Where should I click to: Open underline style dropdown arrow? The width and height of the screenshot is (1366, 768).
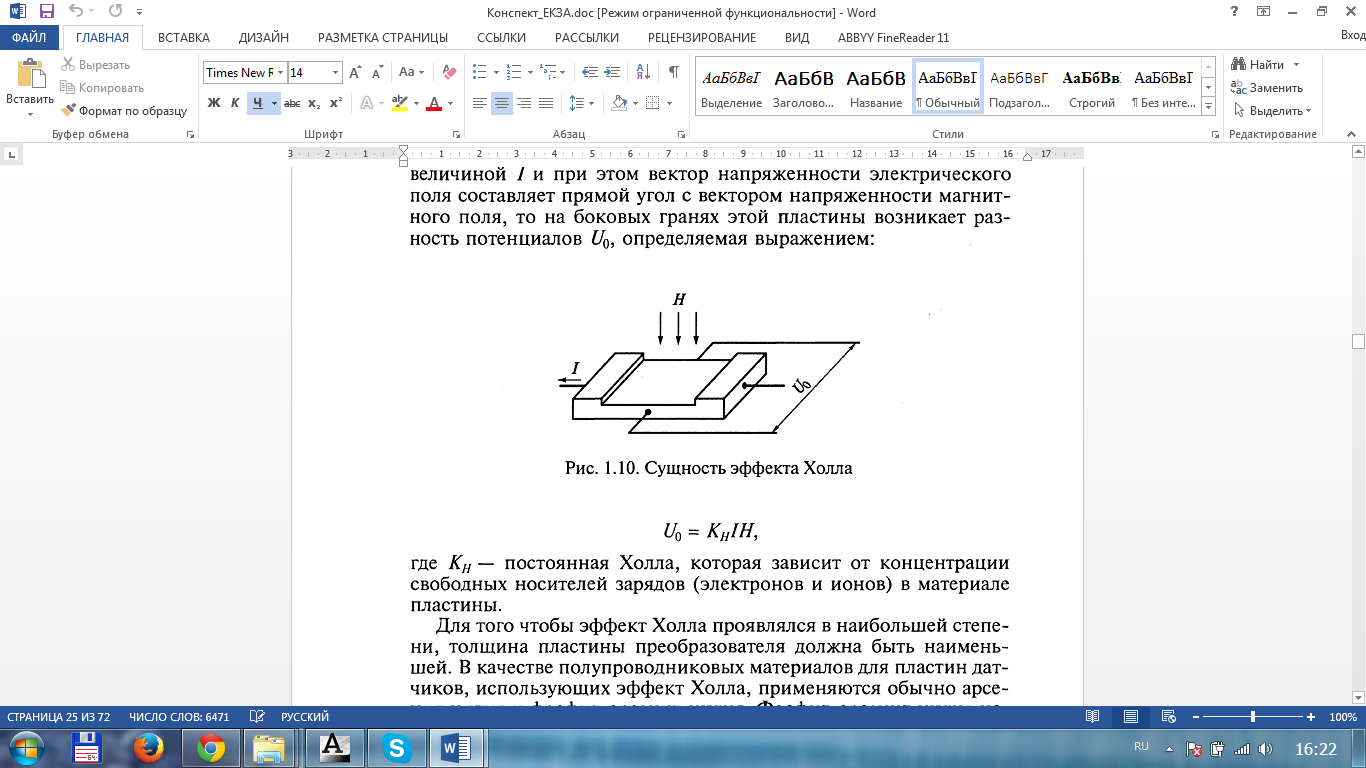(274, 103)
